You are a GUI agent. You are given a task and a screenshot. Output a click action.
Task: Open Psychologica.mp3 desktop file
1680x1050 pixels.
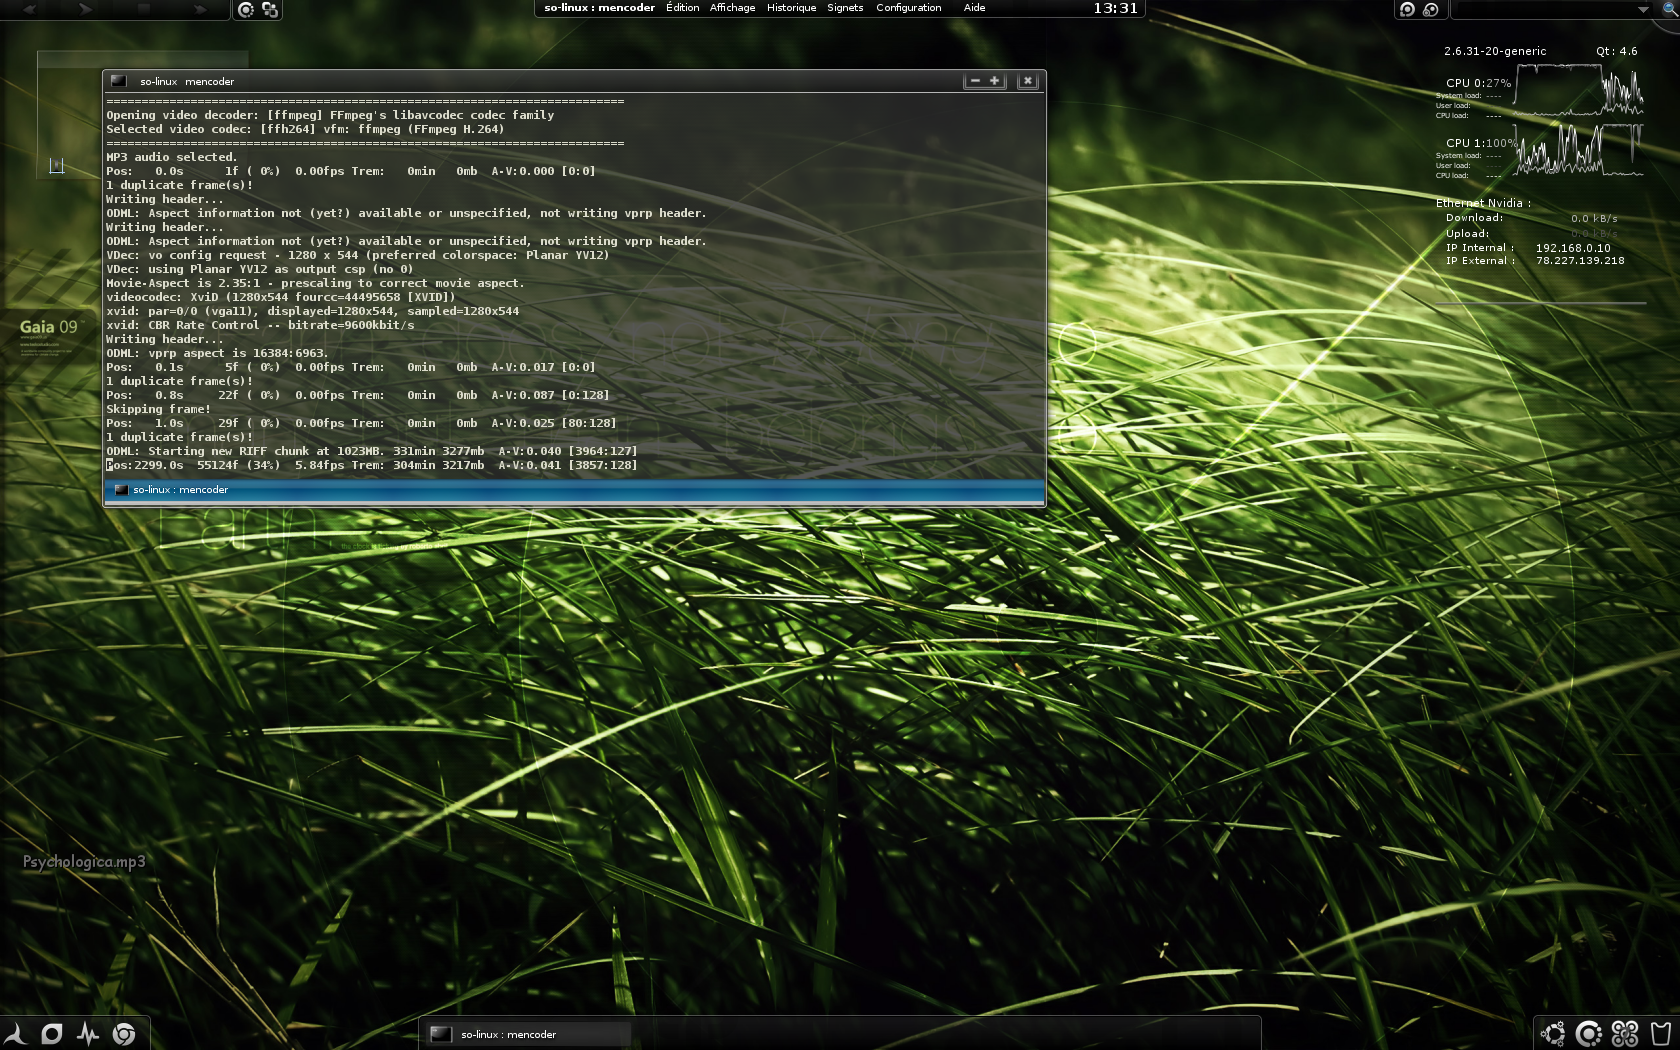click(84, 862)
